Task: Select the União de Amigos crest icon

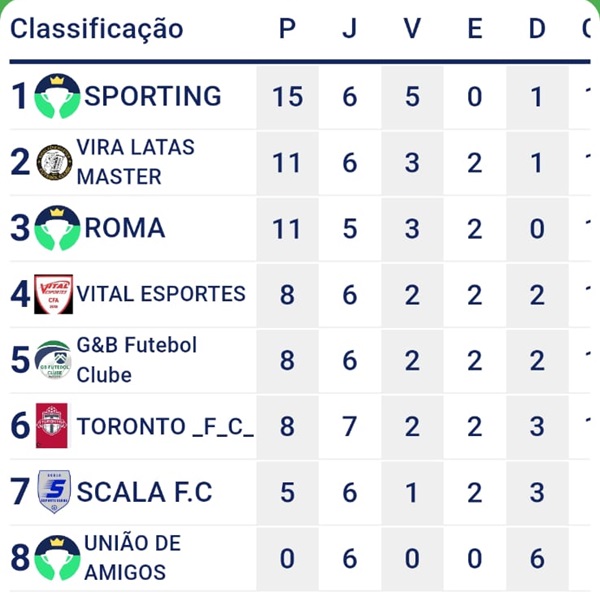Action: 57,558
